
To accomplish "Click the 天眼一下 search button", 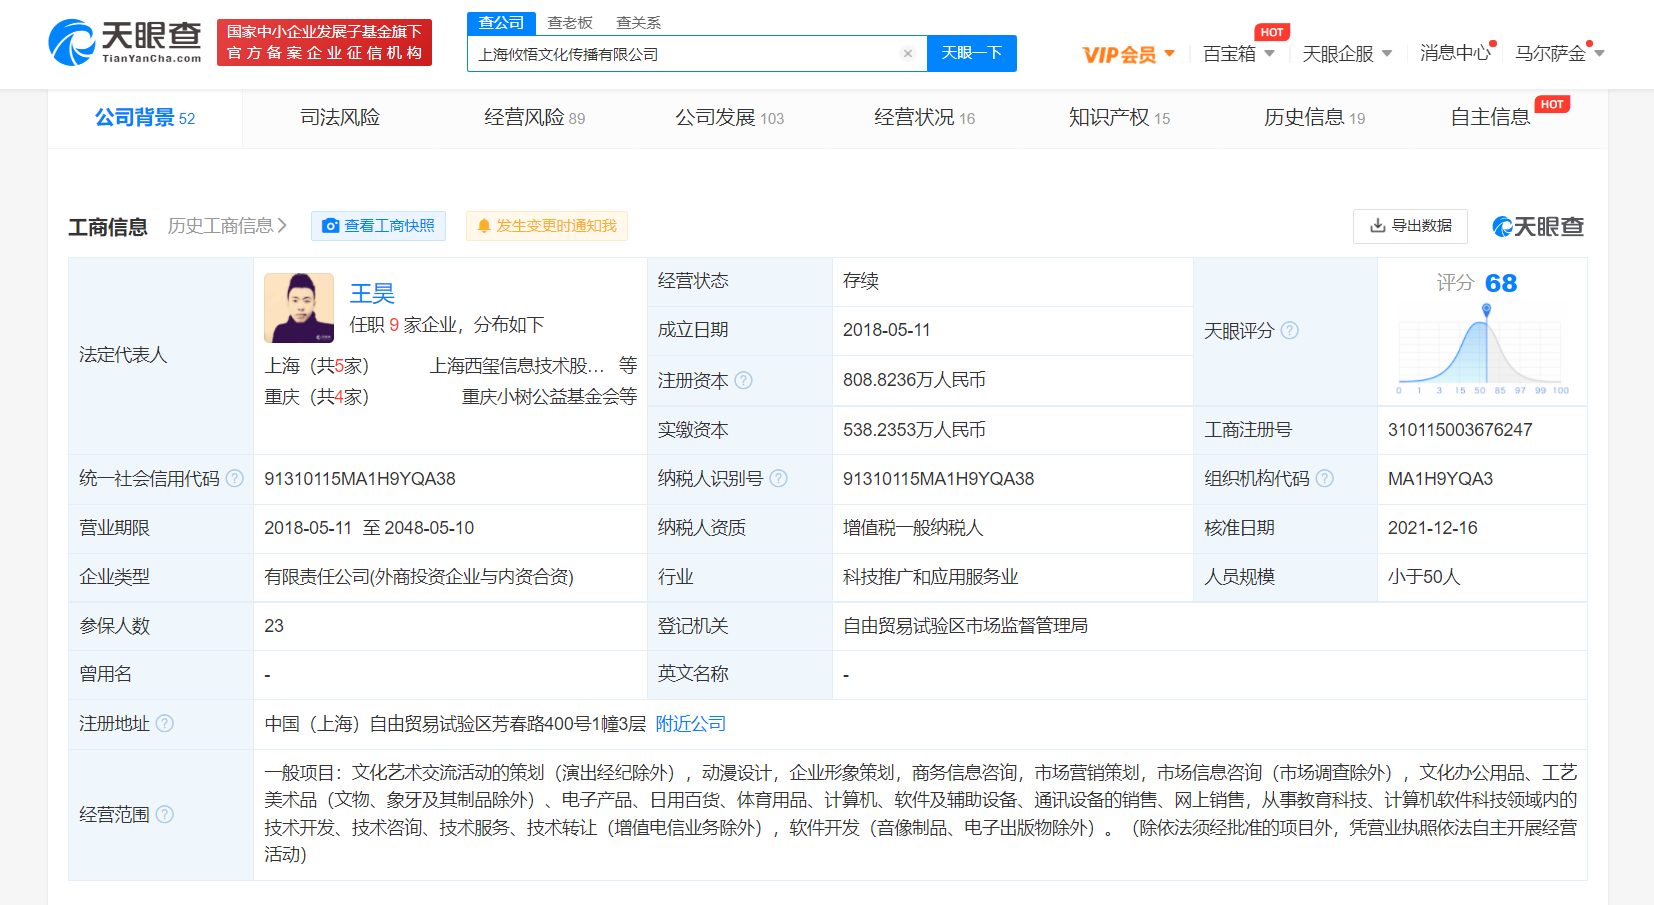I will [x=972, y=53].
